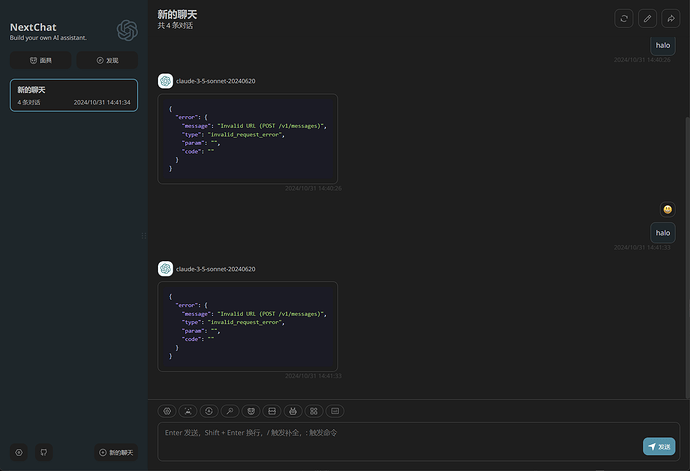Click Build your own AI assistant text
The height and width of the screenshot is (471, 690).
coord(48,38)
